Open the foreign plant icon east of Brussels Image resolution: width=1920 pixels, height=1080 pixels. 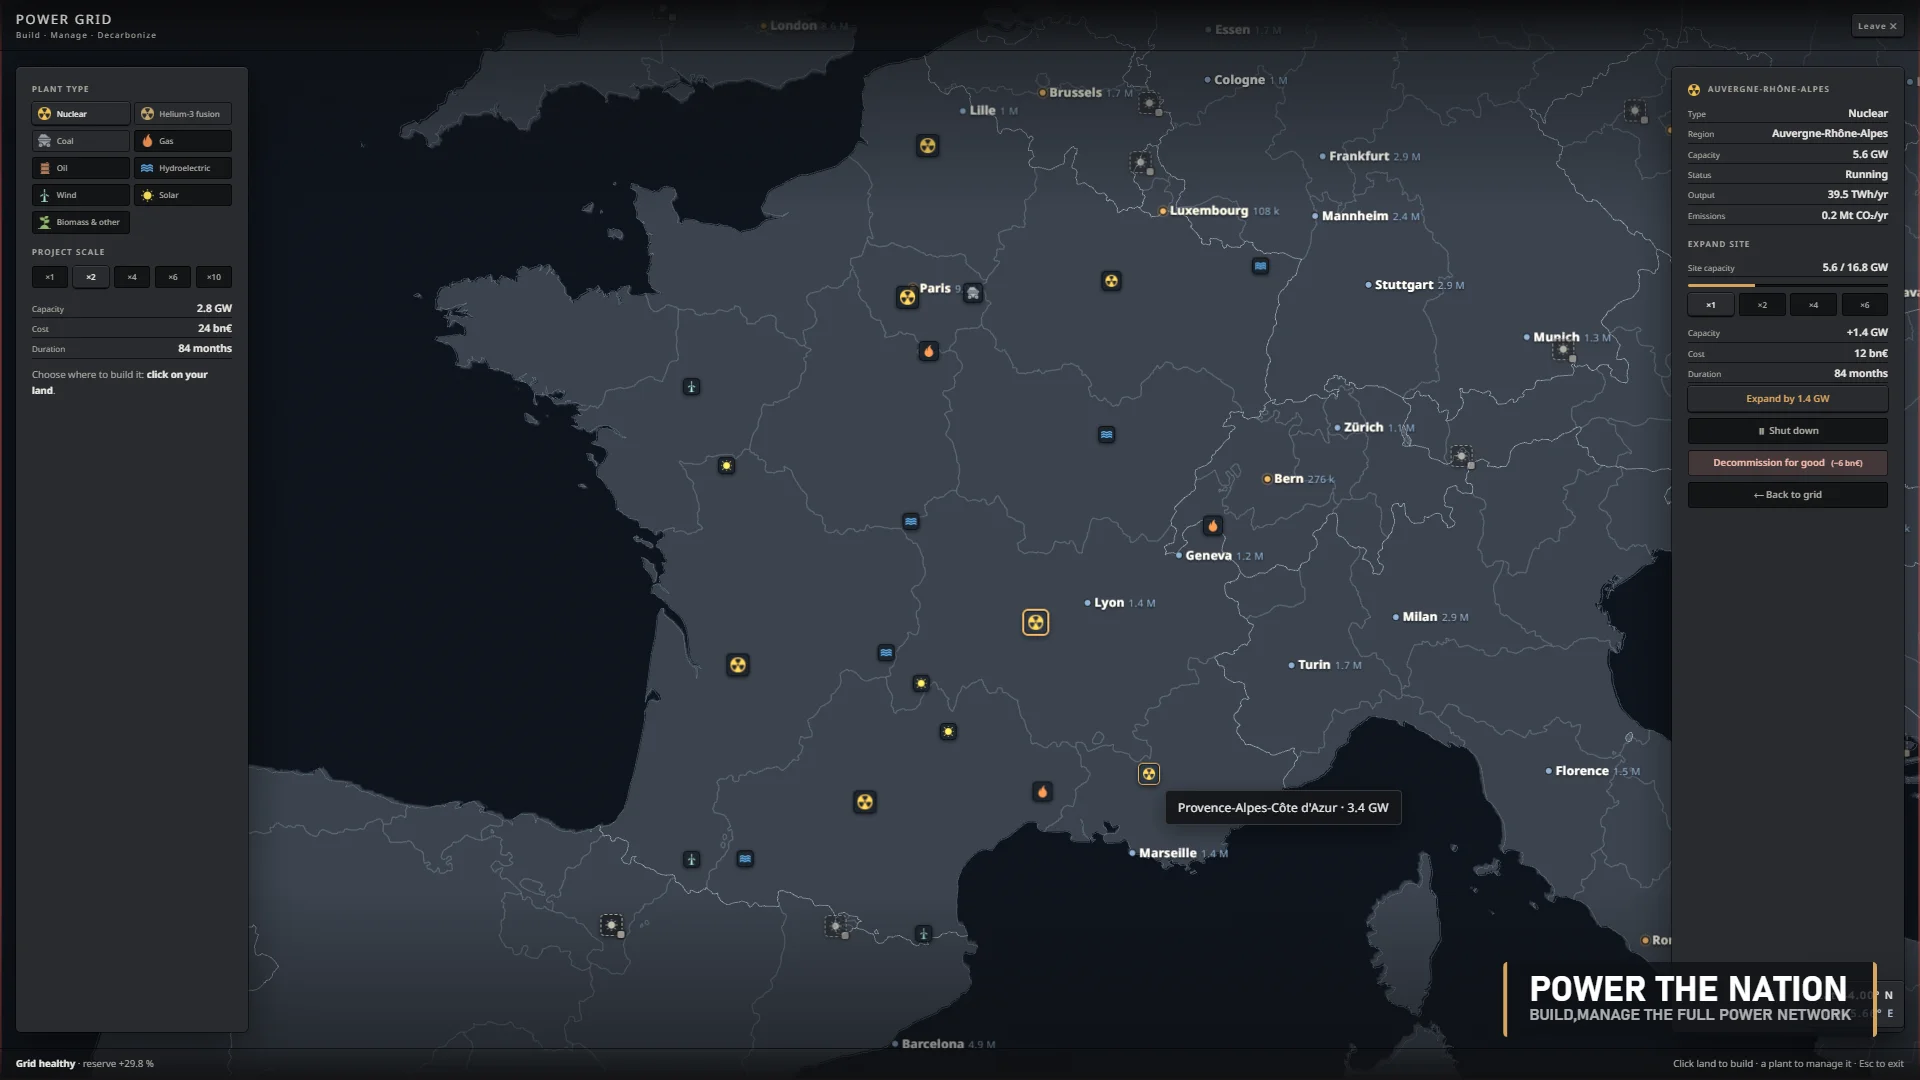(1149, 102)
